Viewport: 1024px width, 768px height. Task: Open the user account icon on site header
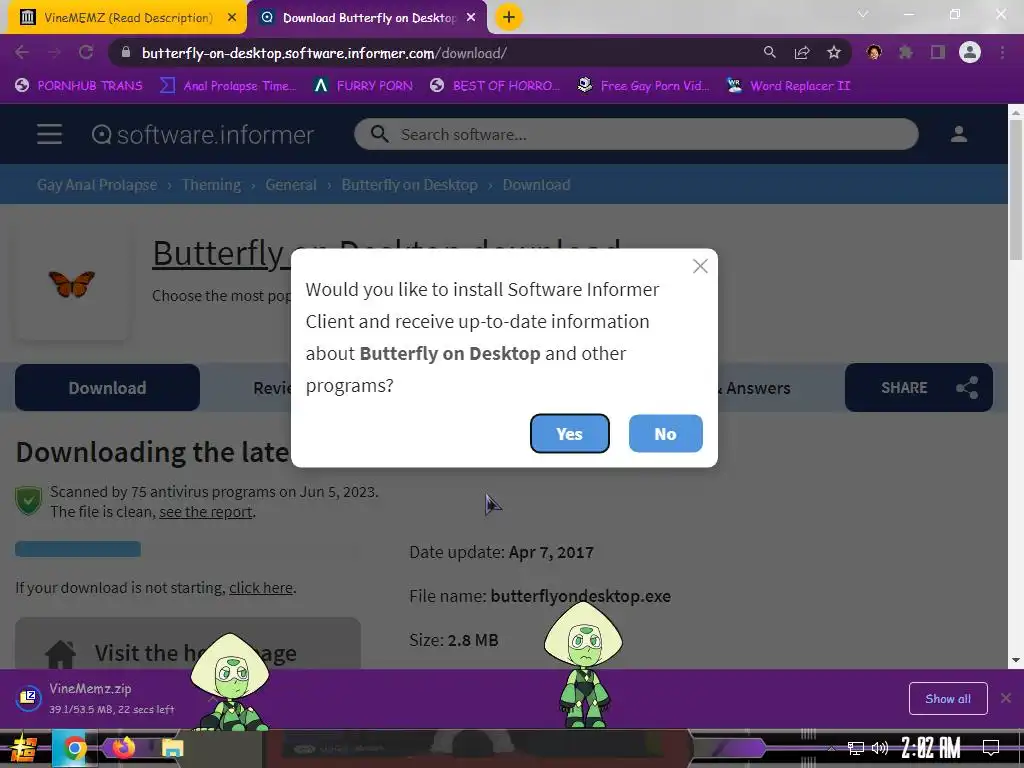pyautogui.click(x=959, y=134)
